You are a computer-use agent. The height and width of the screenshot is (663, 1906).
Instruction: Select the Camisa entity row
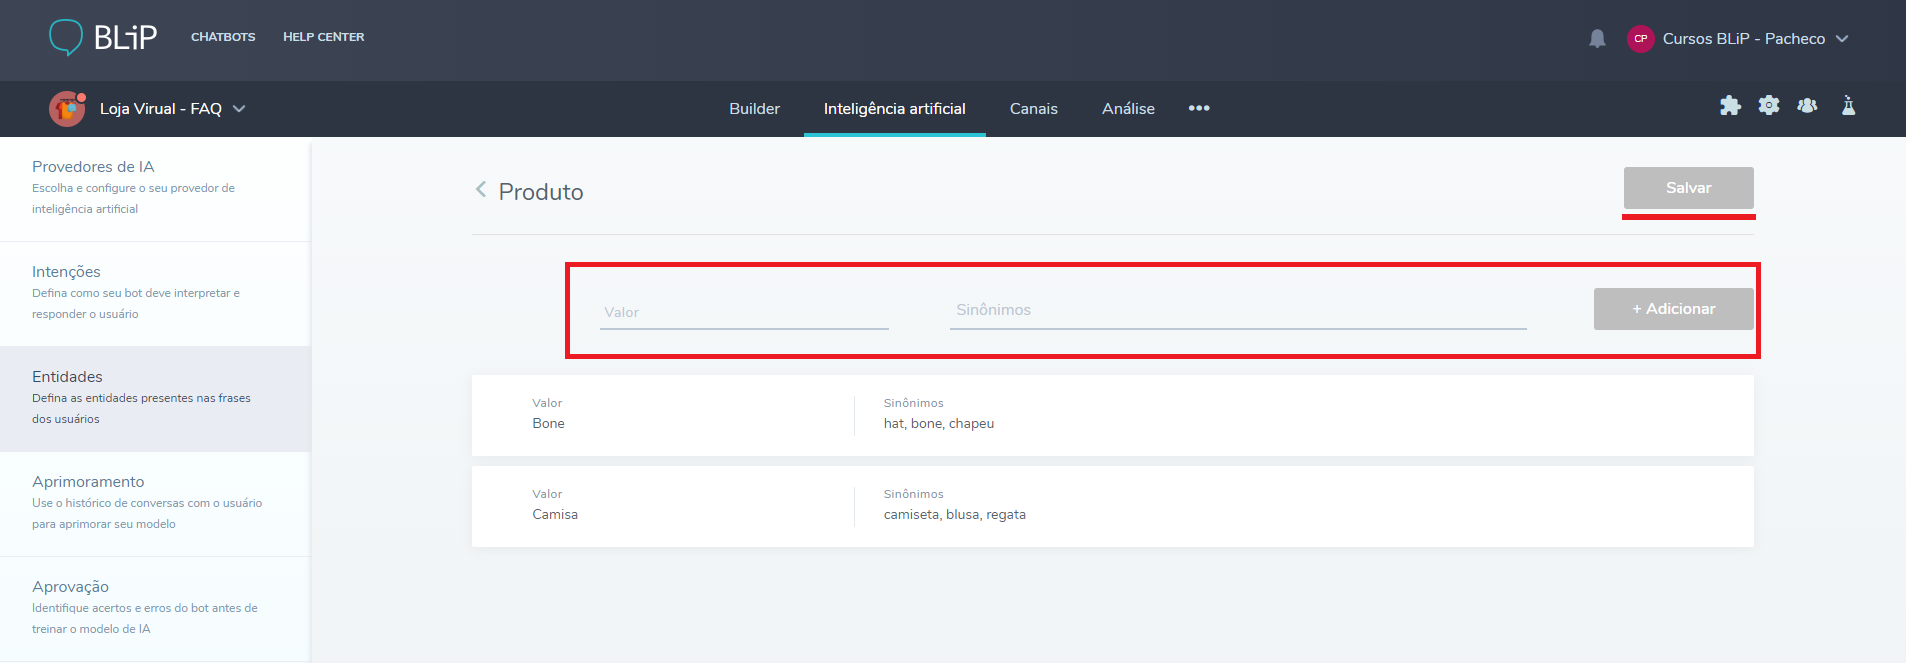1112,506
